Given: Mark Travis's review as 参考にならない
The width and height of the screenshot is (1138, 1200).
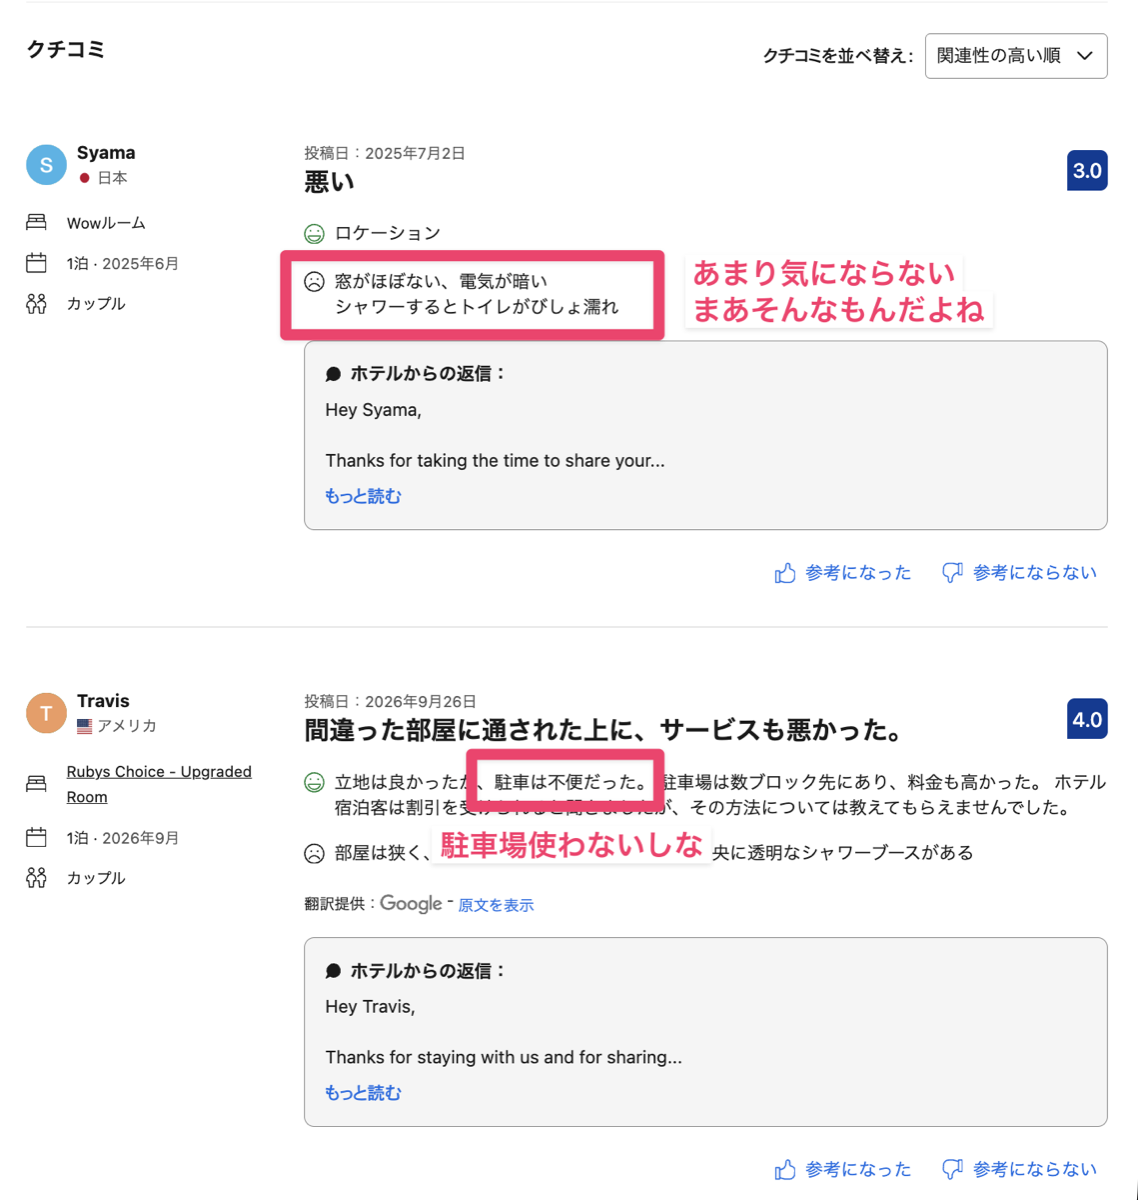Looking at the screenshot, I should [x=1019, y=1169].
